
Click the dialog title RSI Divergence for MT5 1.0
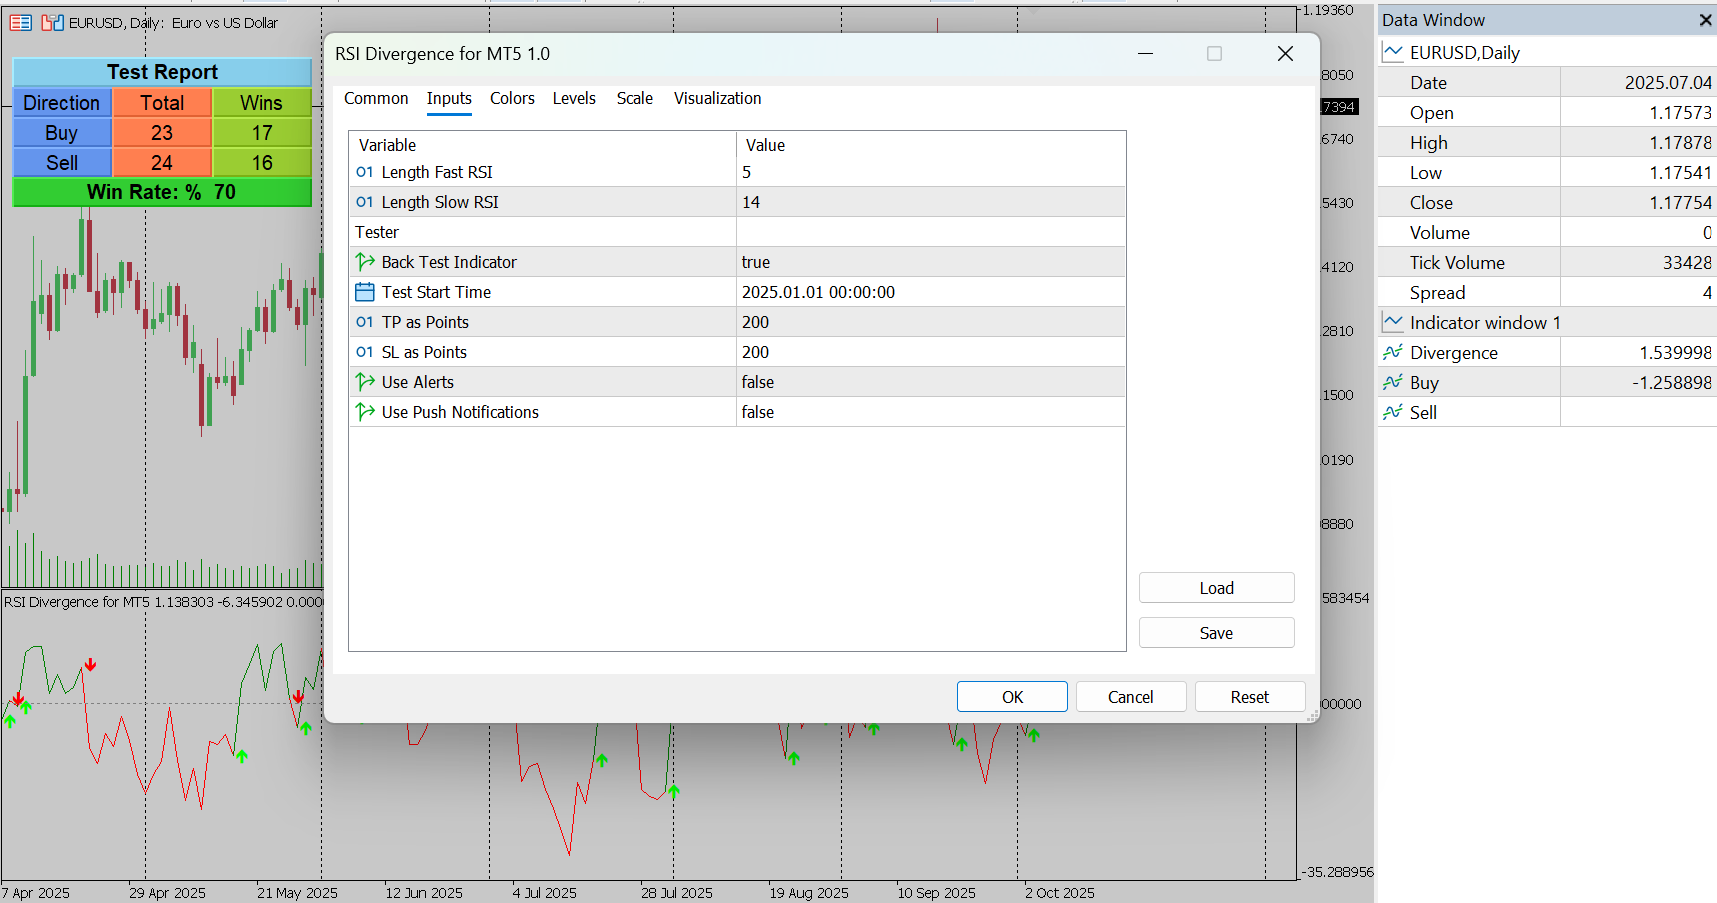point(442,54)
